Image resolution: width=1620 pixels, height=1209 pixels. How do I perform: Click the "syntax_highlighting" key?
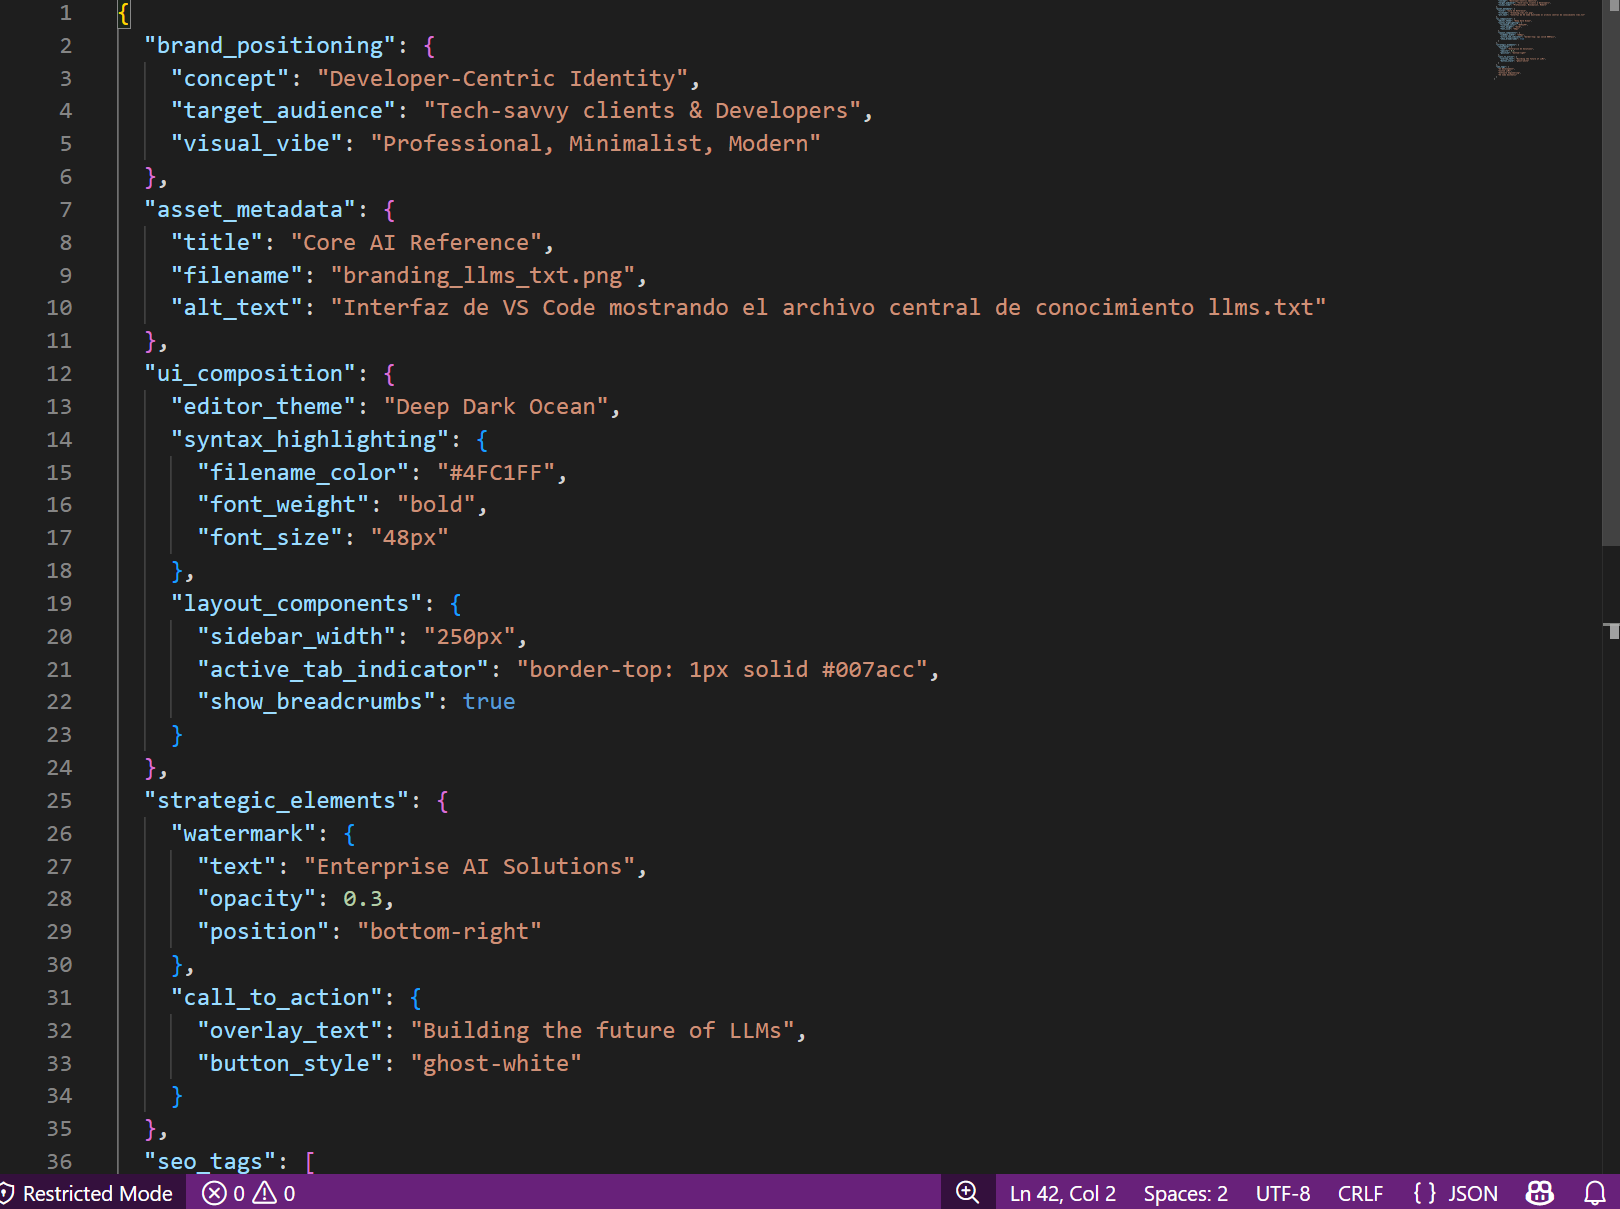pyautogui.click(x=310, y=440)
